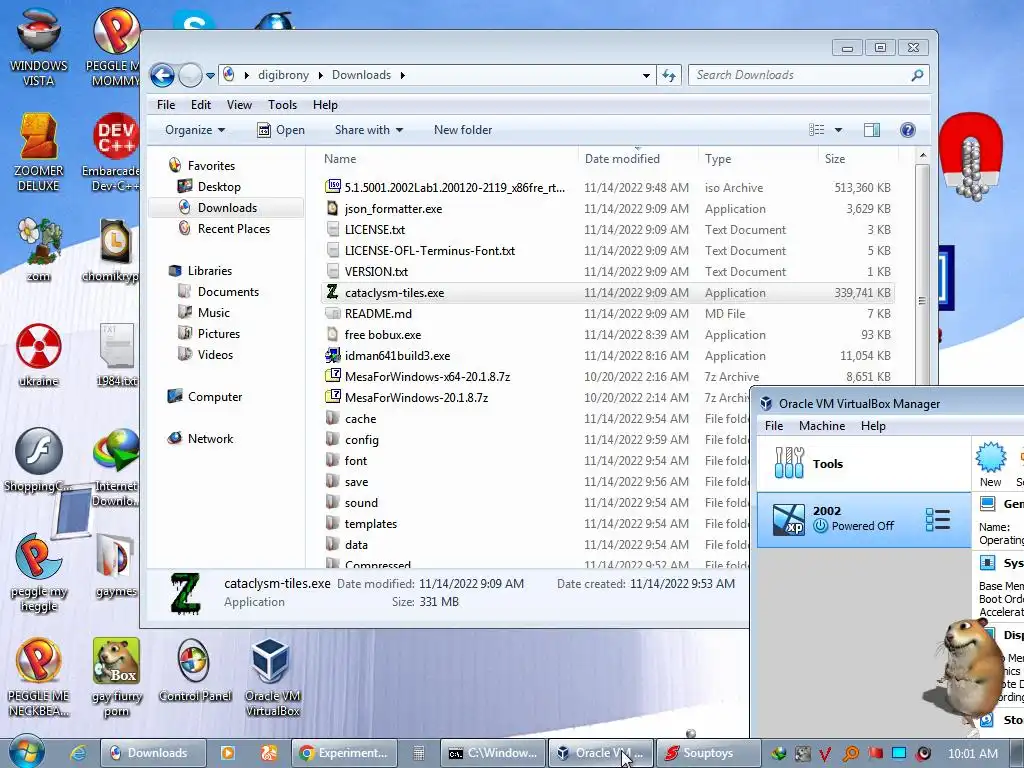Screen dimensions: 1024x768
Task: Toggle the preview pane icon
Action: [x=872, y=130]
